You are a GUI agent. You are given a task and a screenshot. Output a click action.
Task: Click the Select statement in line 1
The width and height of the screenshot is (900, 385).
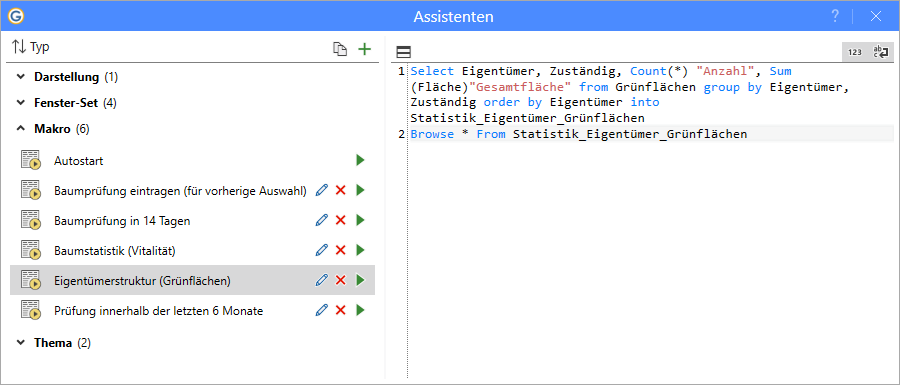(433, 72)
